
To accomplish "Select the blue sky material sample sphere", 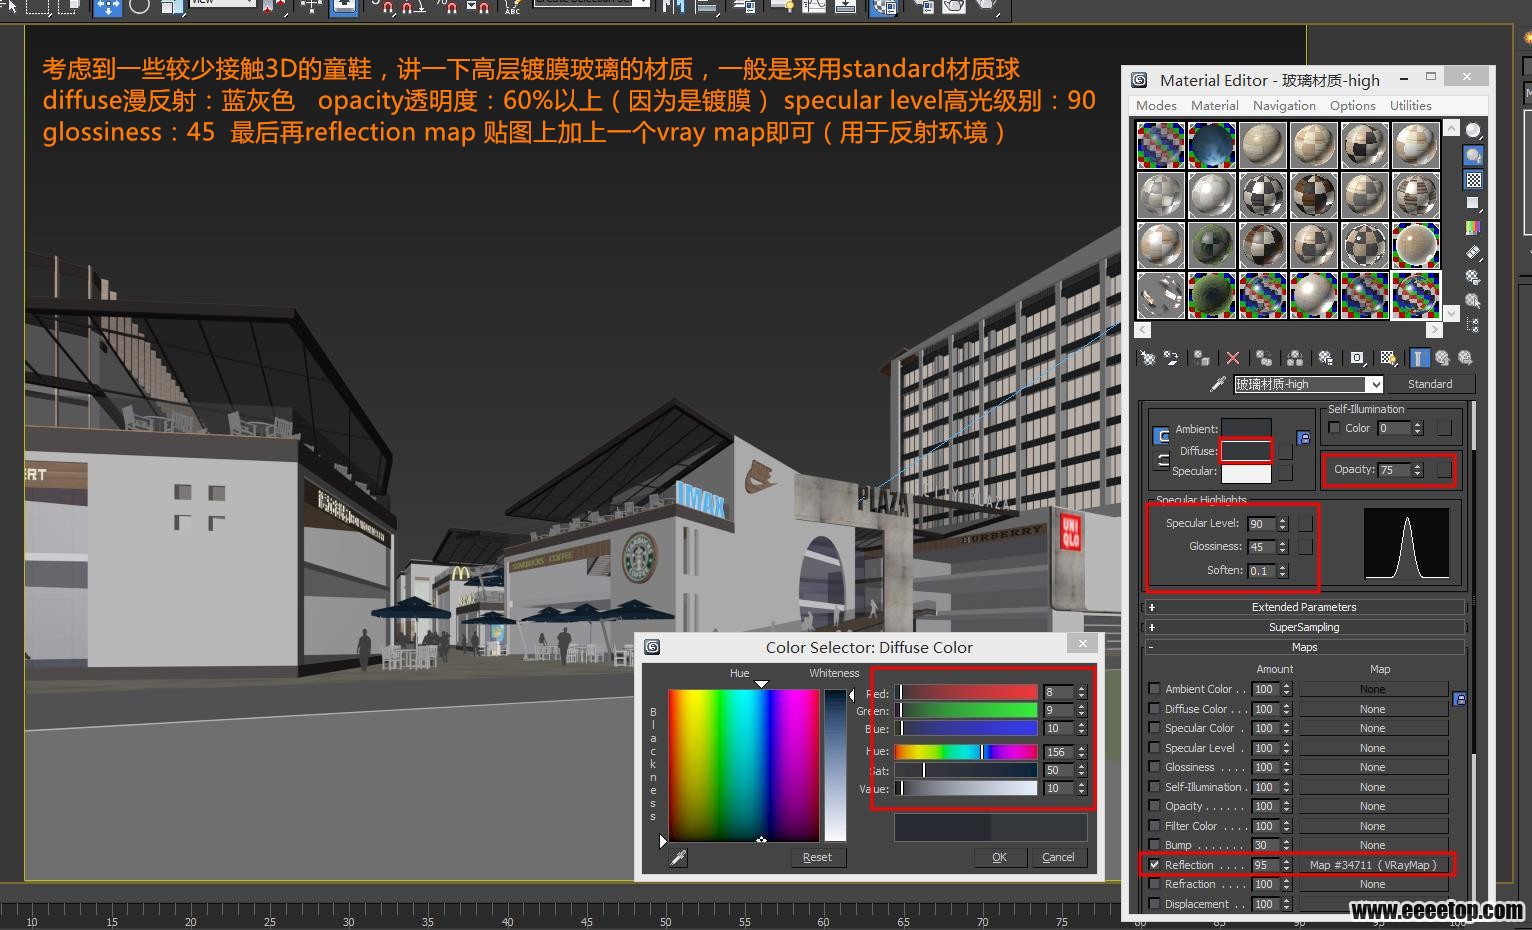I will click(x=1211, y=145).
